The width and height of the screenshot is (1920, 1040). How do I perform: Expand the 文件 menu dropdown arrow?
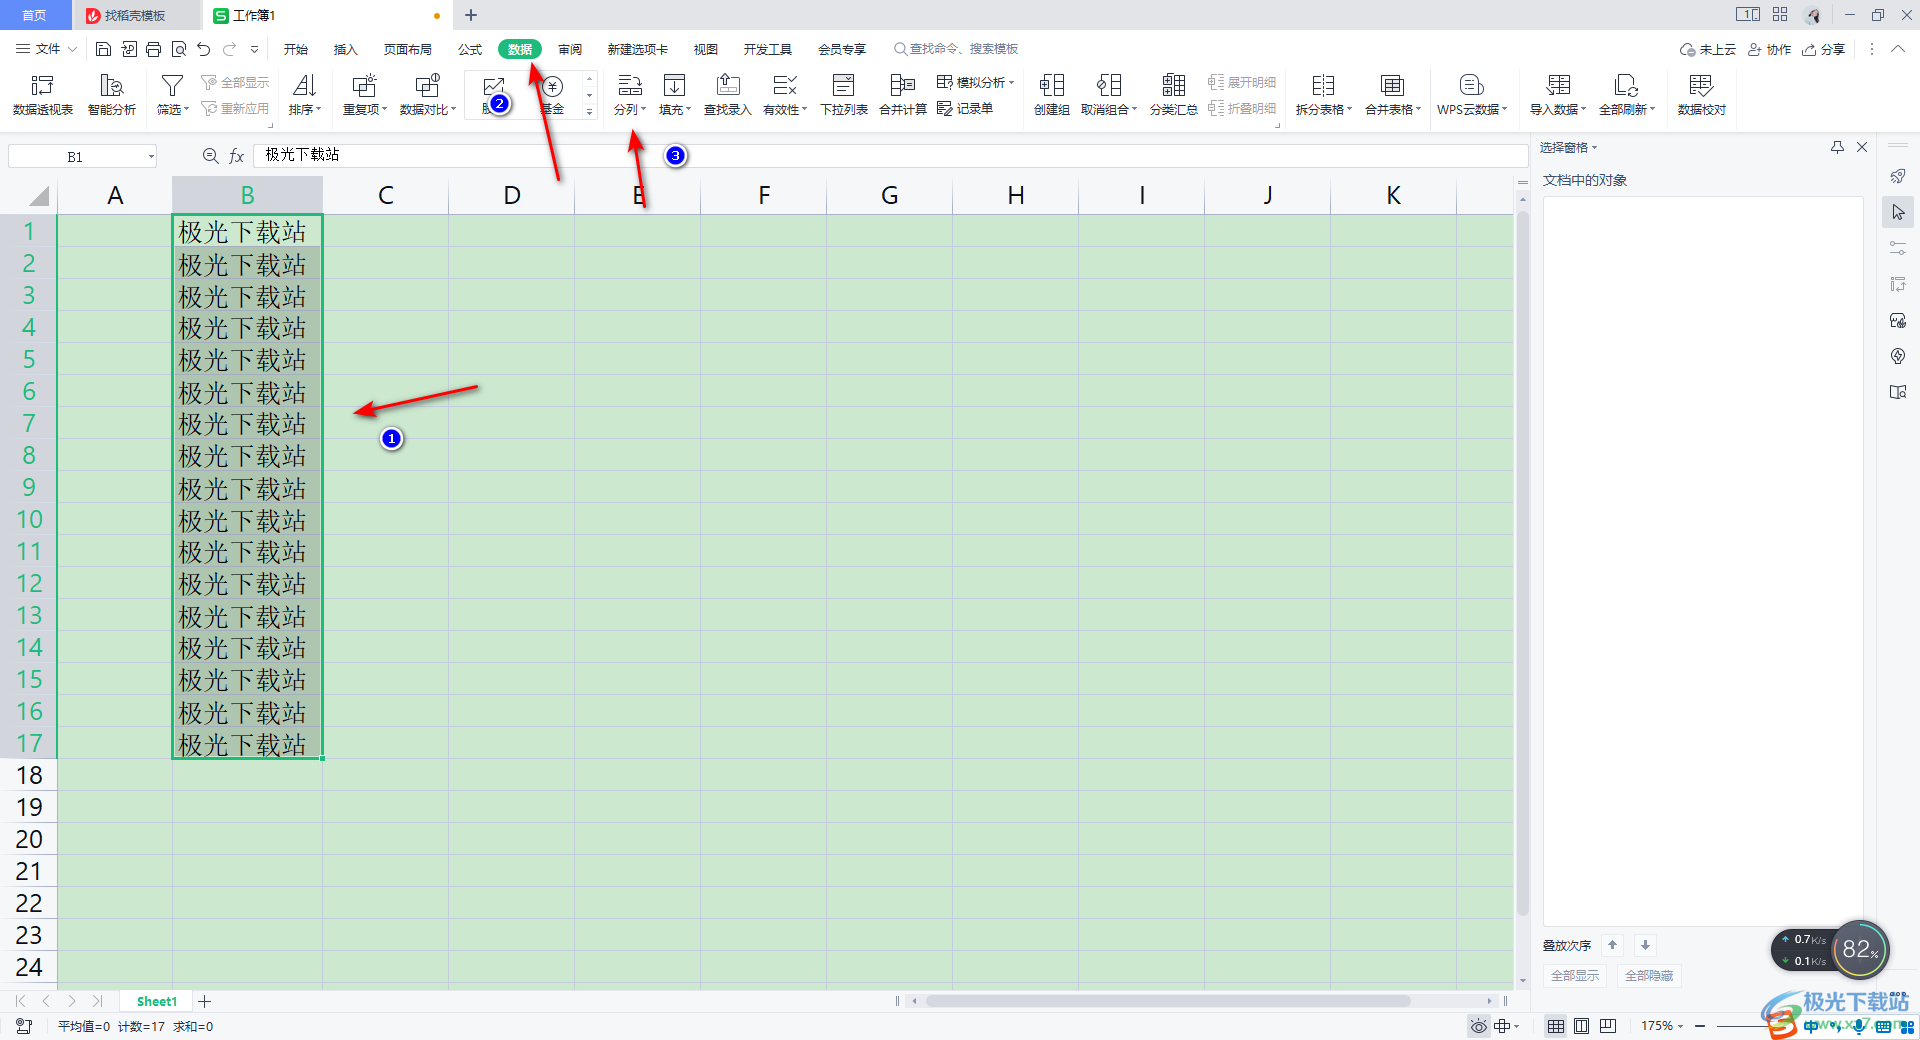pos(73,49)
